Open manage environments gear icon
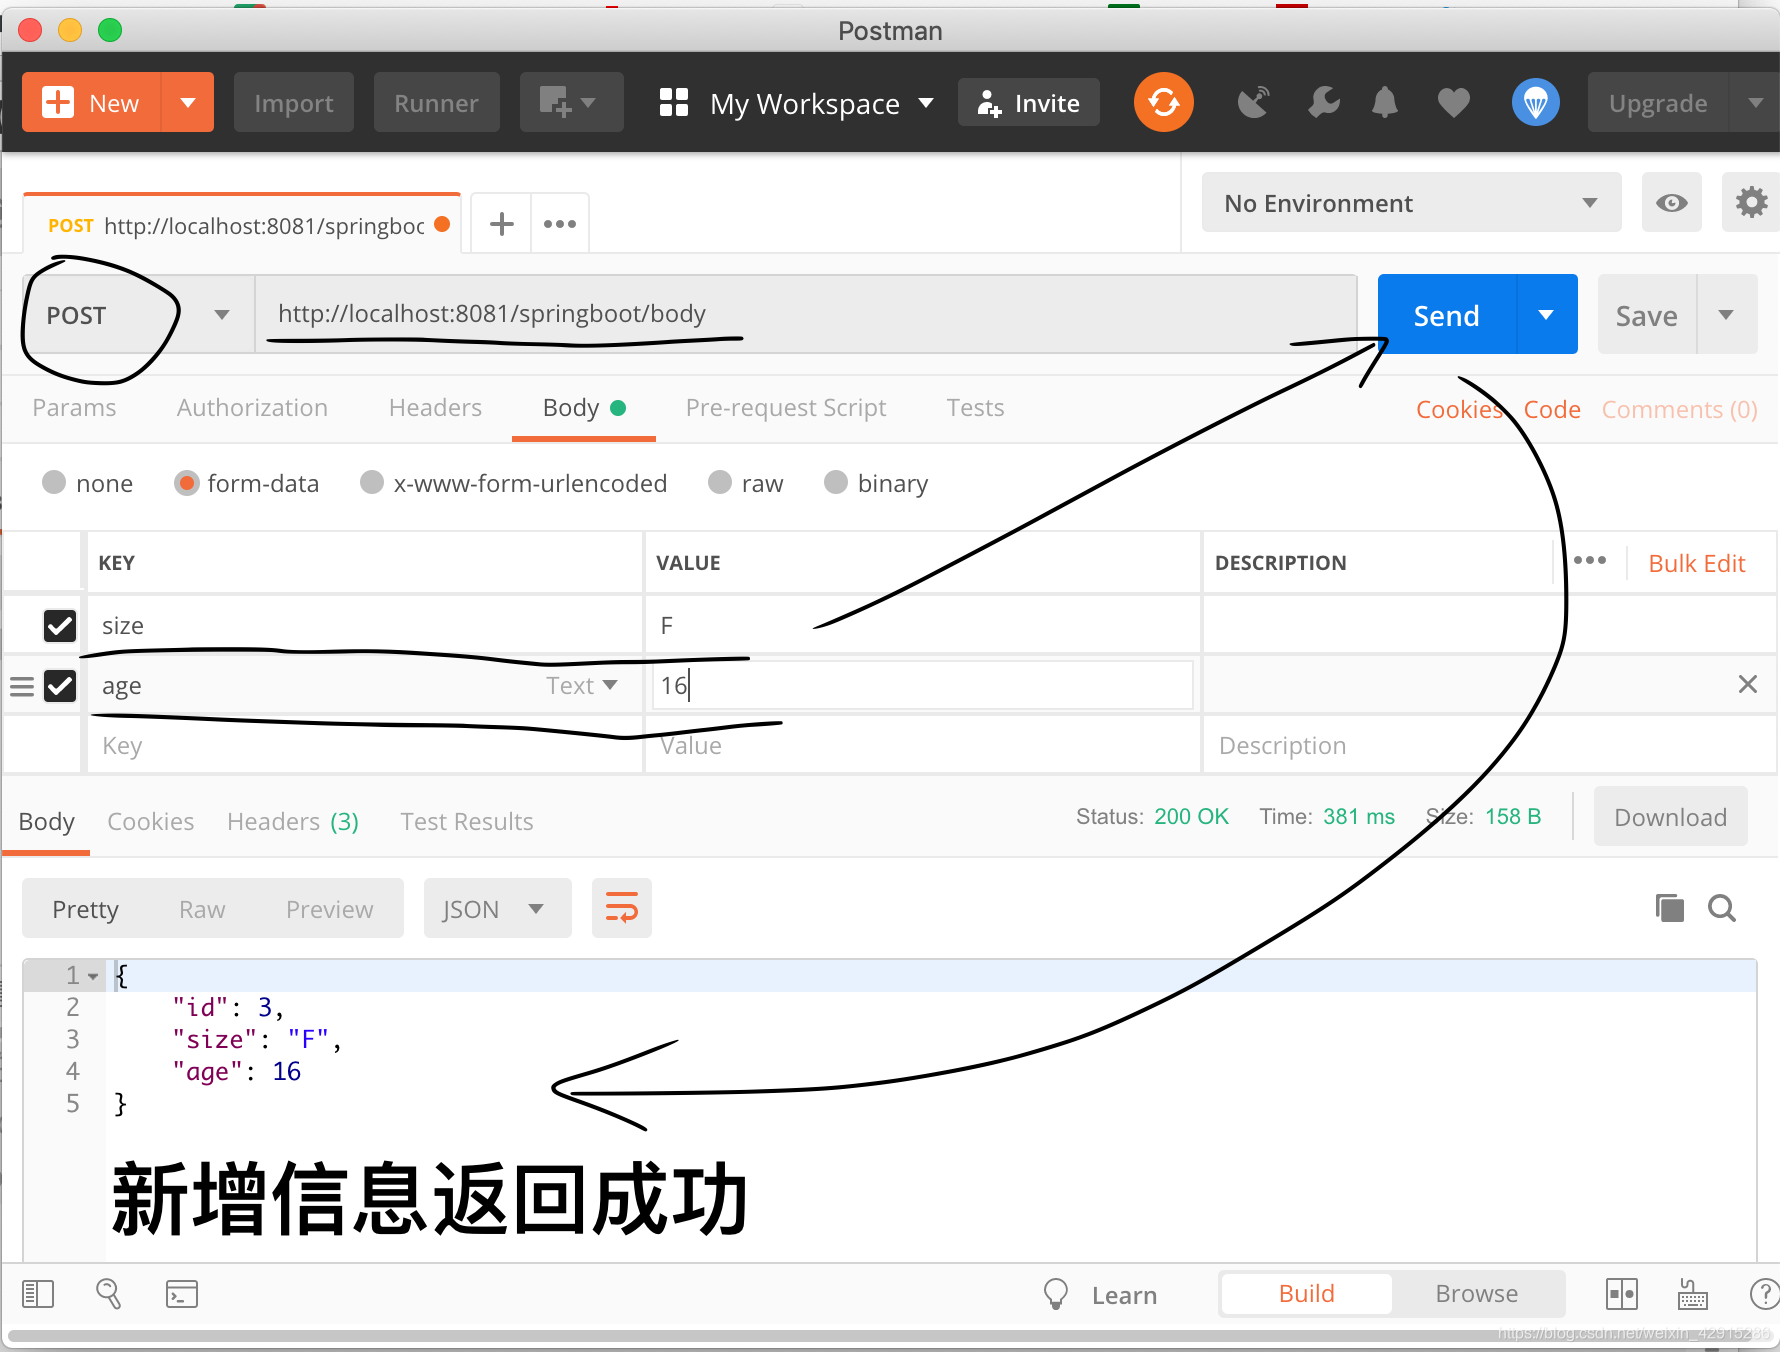 click(x=1751, y=203)
